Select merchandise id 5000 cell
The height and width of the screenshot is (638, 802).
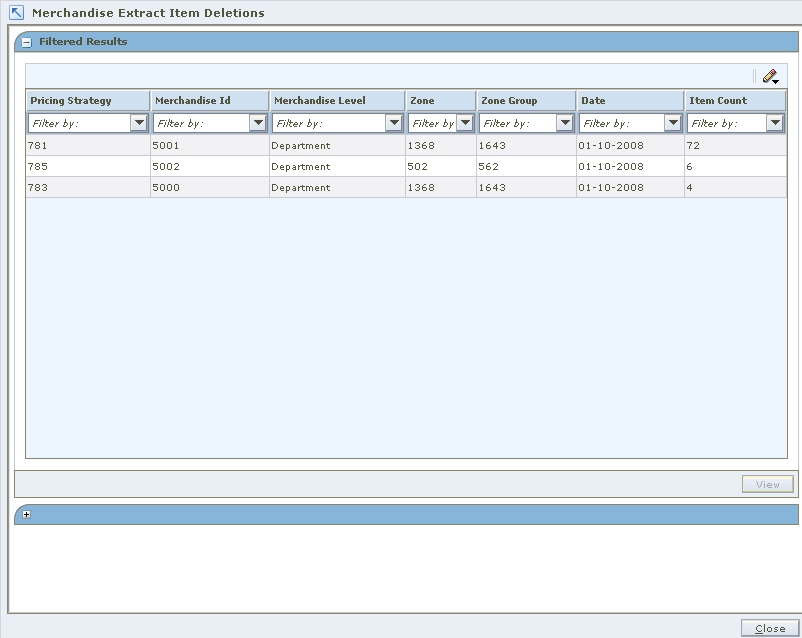(210, 187)
